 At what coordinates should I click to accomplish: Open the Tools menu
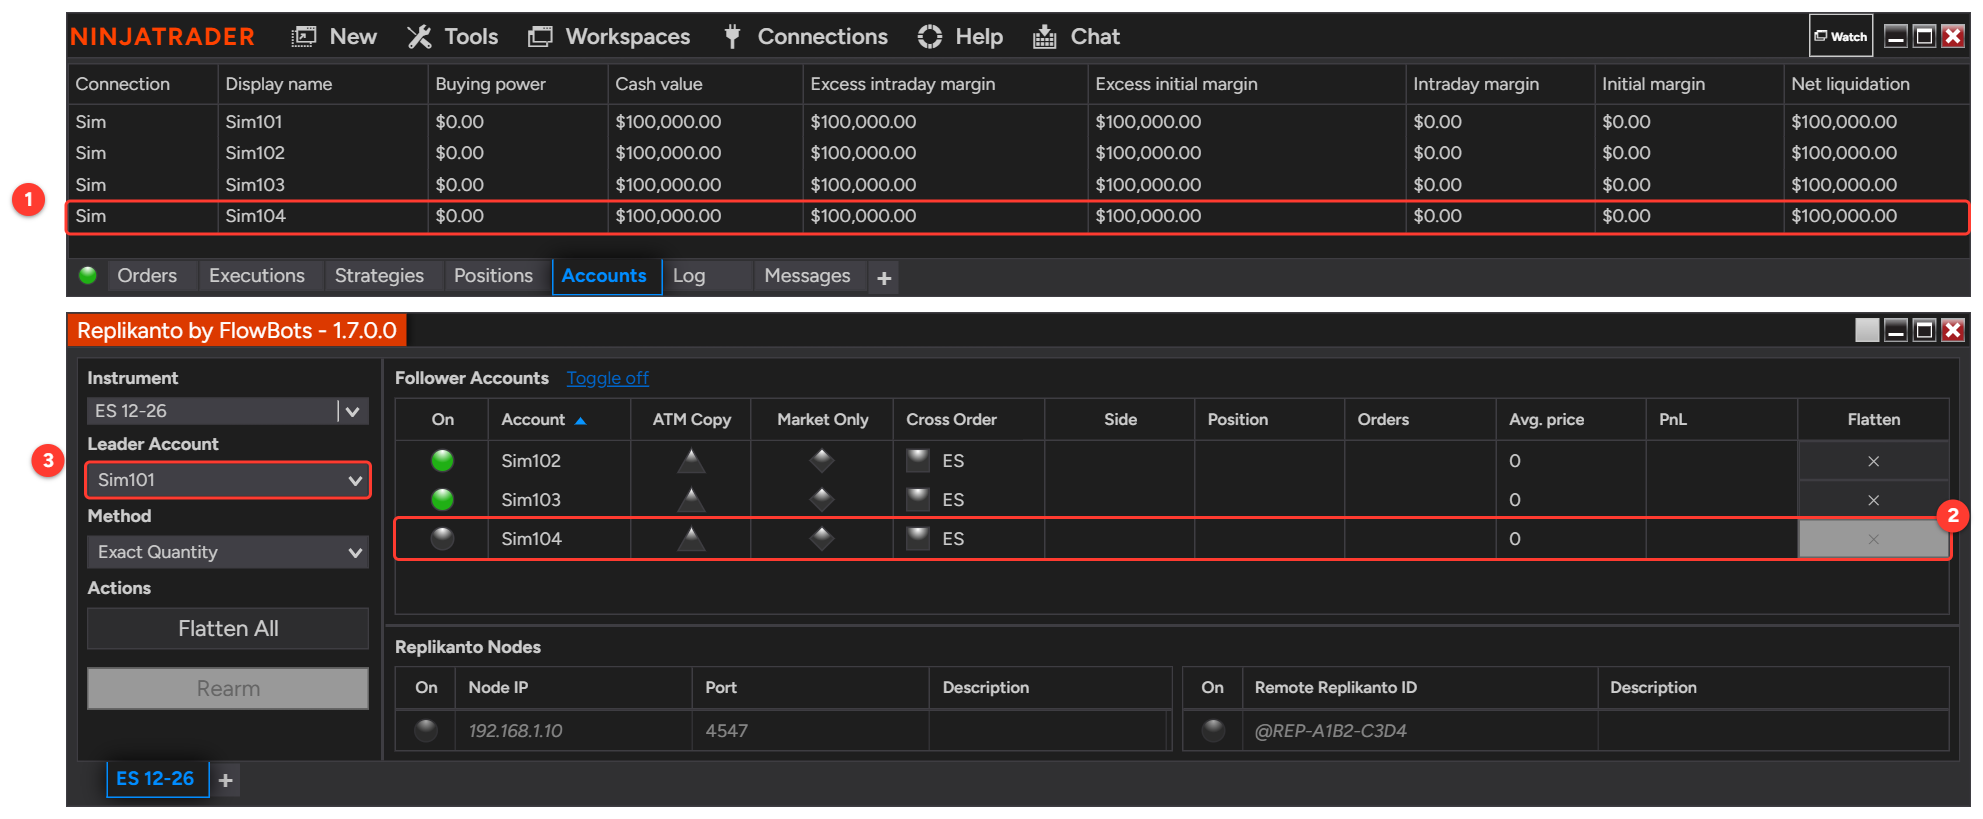coord(452,37)
